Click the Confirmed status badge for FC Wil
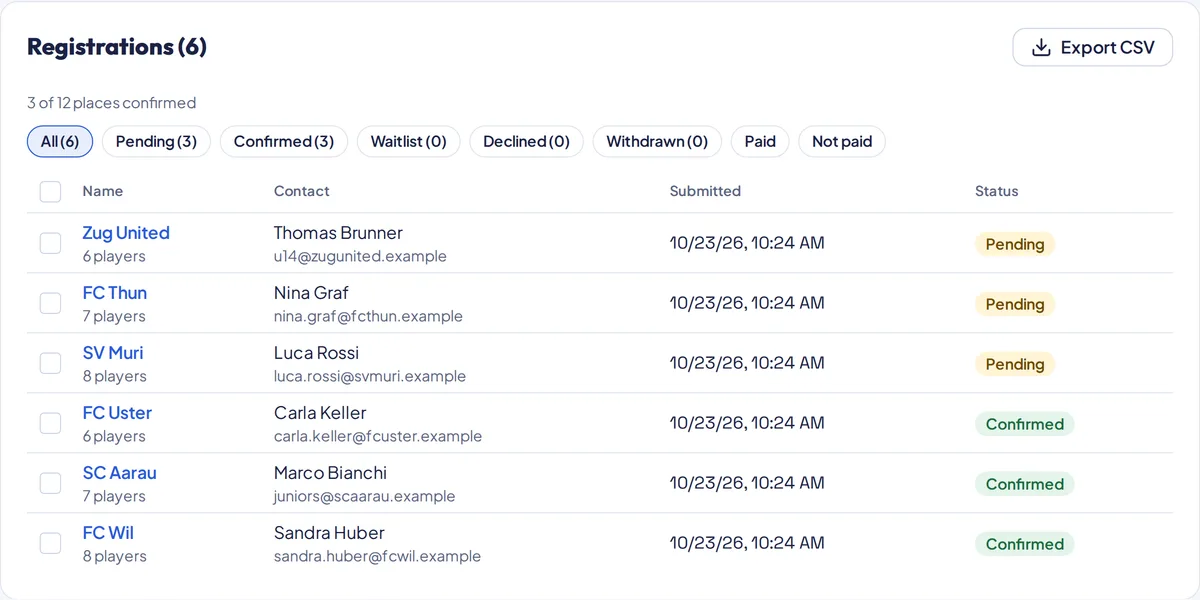1200x600 pixels. pos(1025,544)
